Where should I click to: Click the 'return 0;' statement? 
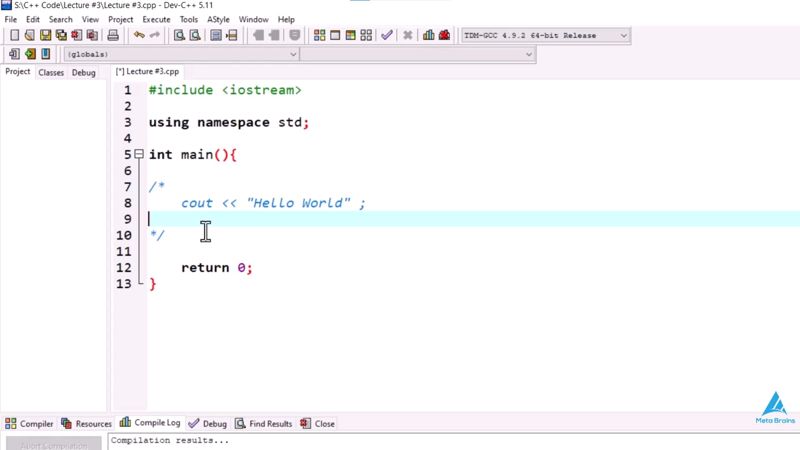click(x=216, y=268)
